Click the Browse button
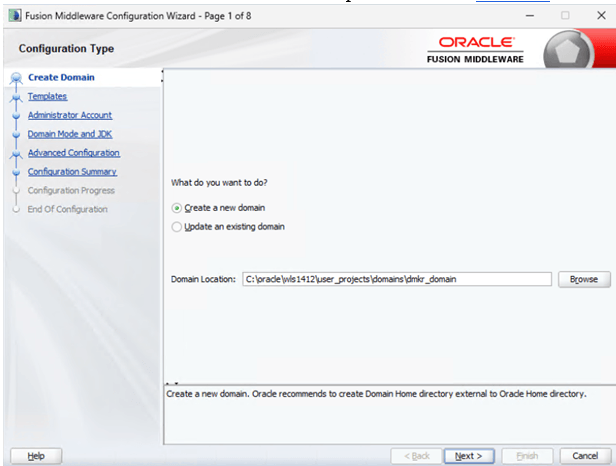Screen dimensions: 616x466 tap(584, 279)
